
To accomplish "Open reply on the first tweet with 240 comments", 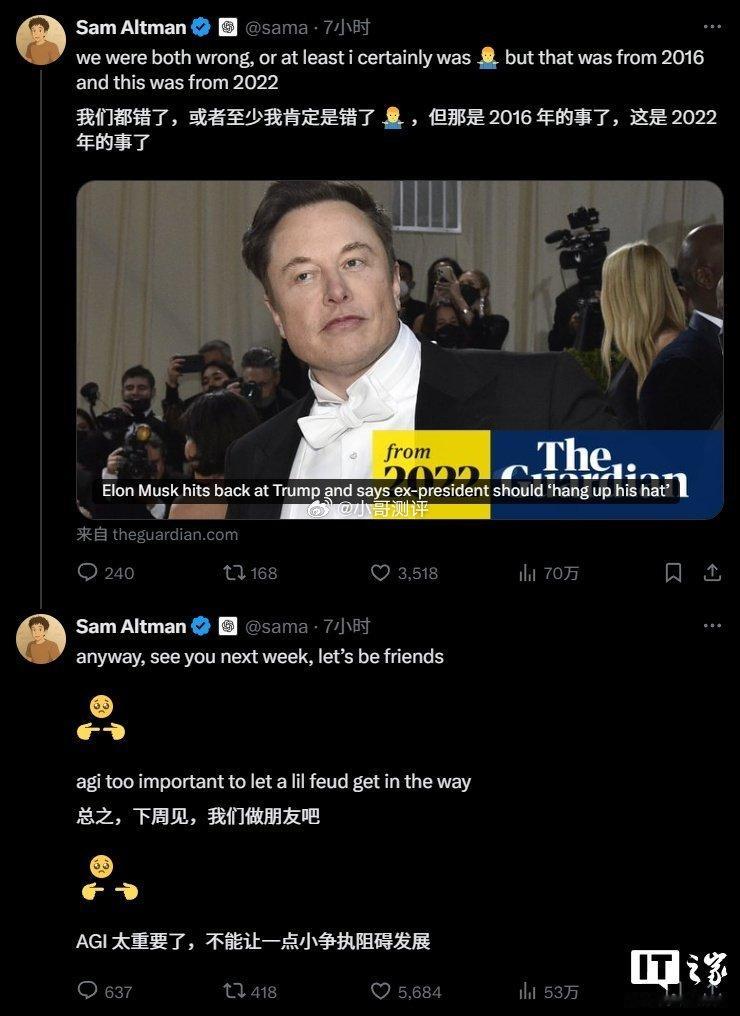I will tap(105, 573).
